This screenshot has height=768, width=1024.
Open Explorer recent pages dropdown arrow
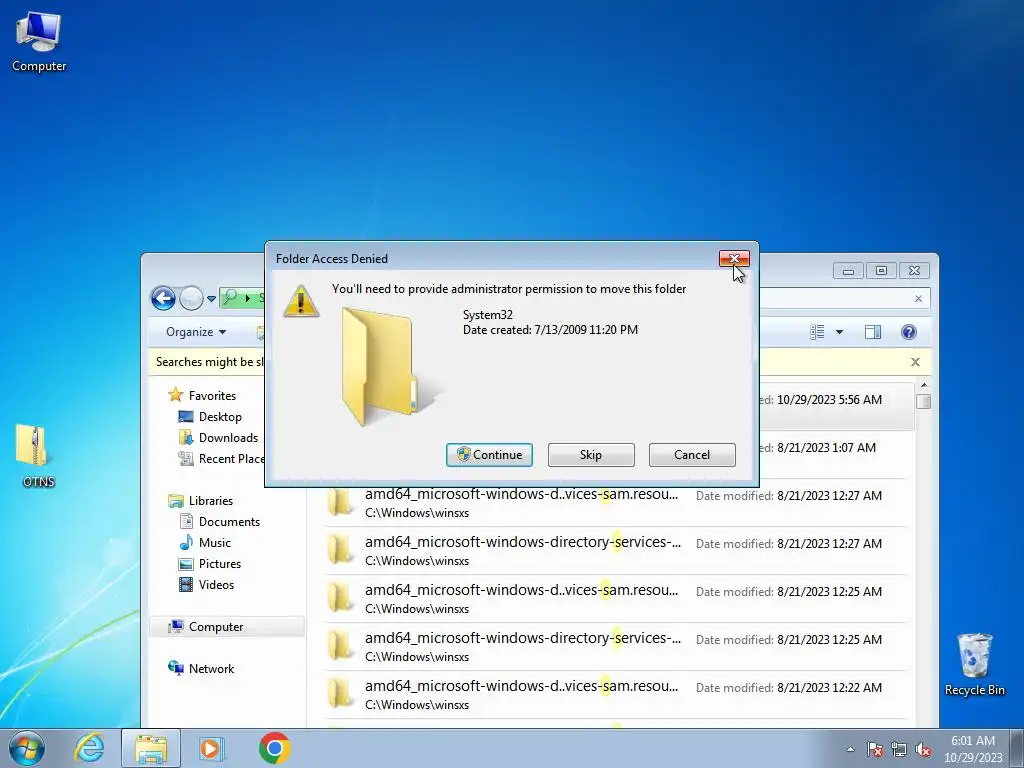click(211, 299)
